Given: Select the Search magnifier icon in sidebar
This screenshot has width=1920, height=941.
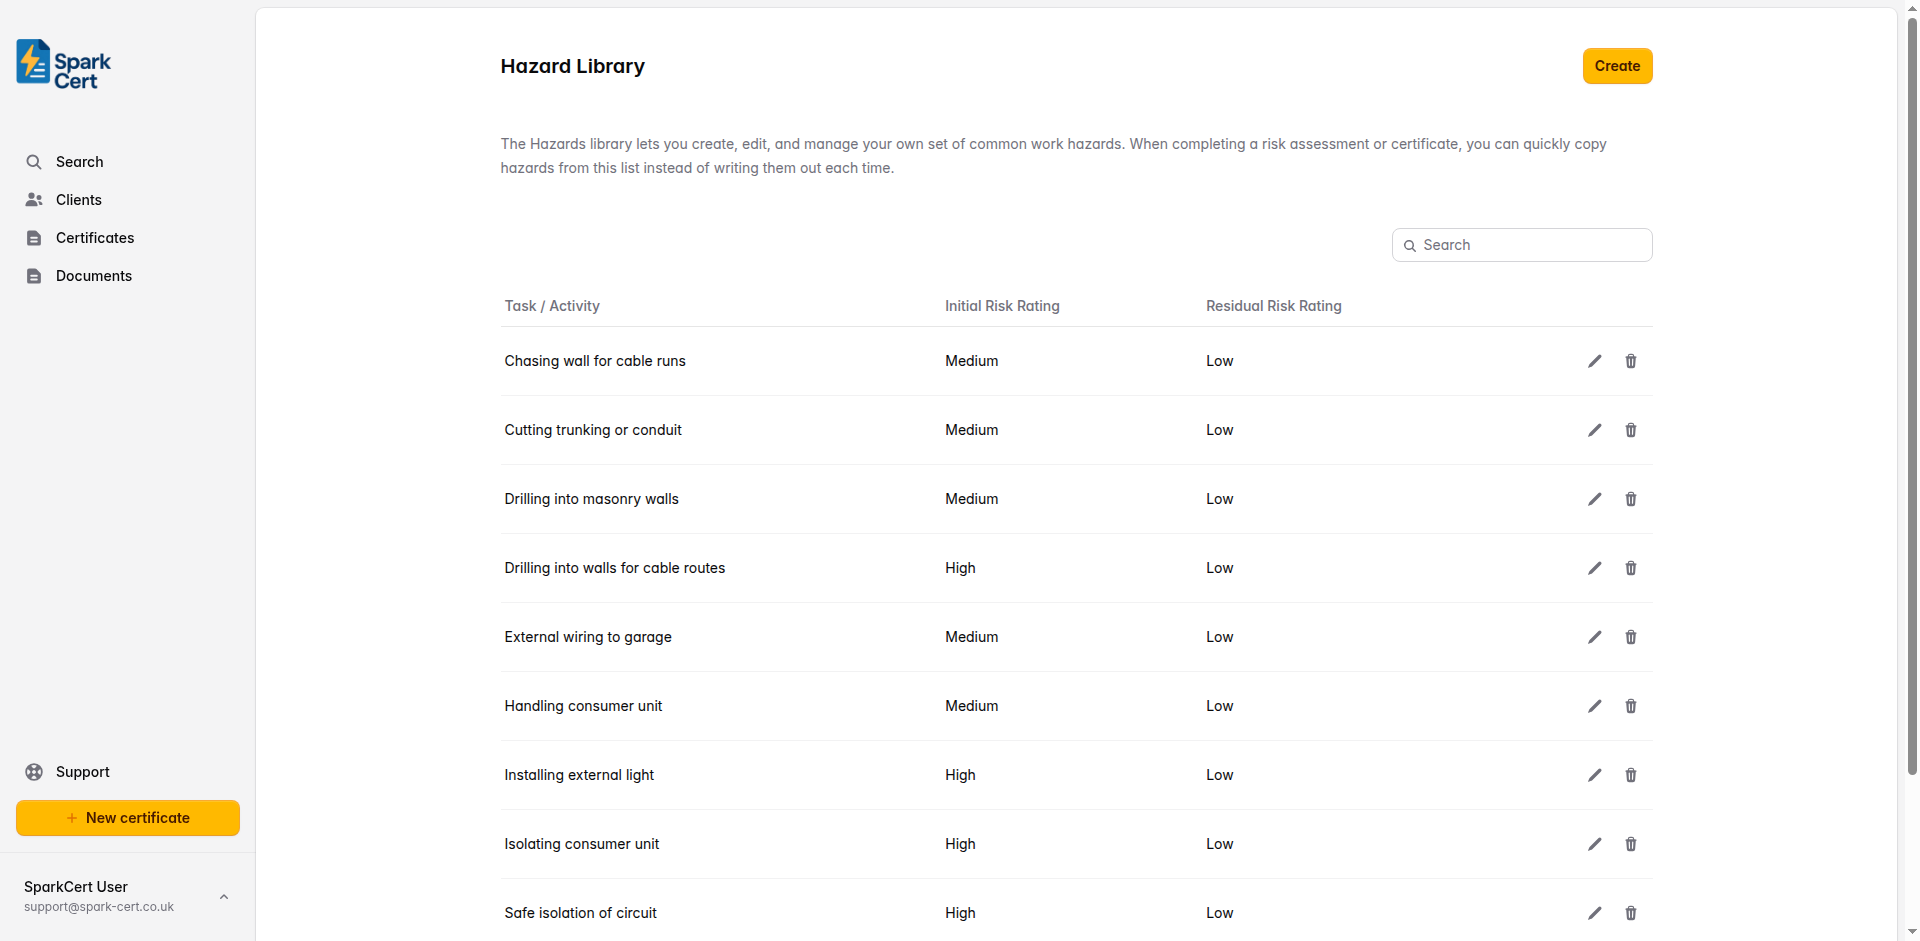Looking at the screenshot, I should coord(34,161).
